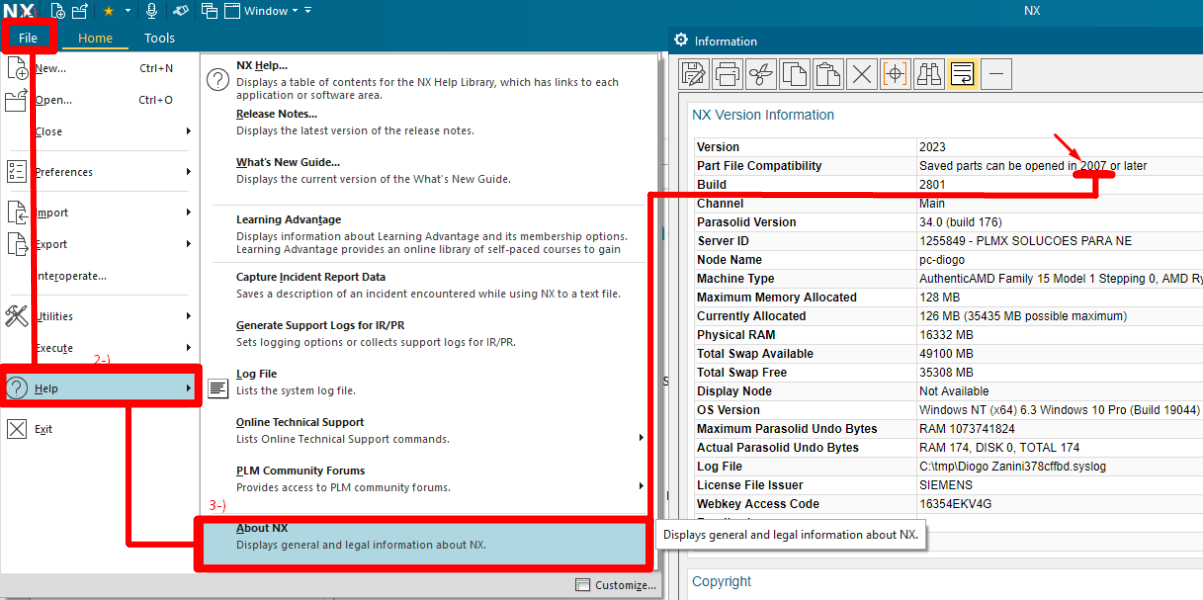
Task: Select About NX in Help submenu
Action: pyautogui.click(x=426, y=543)
